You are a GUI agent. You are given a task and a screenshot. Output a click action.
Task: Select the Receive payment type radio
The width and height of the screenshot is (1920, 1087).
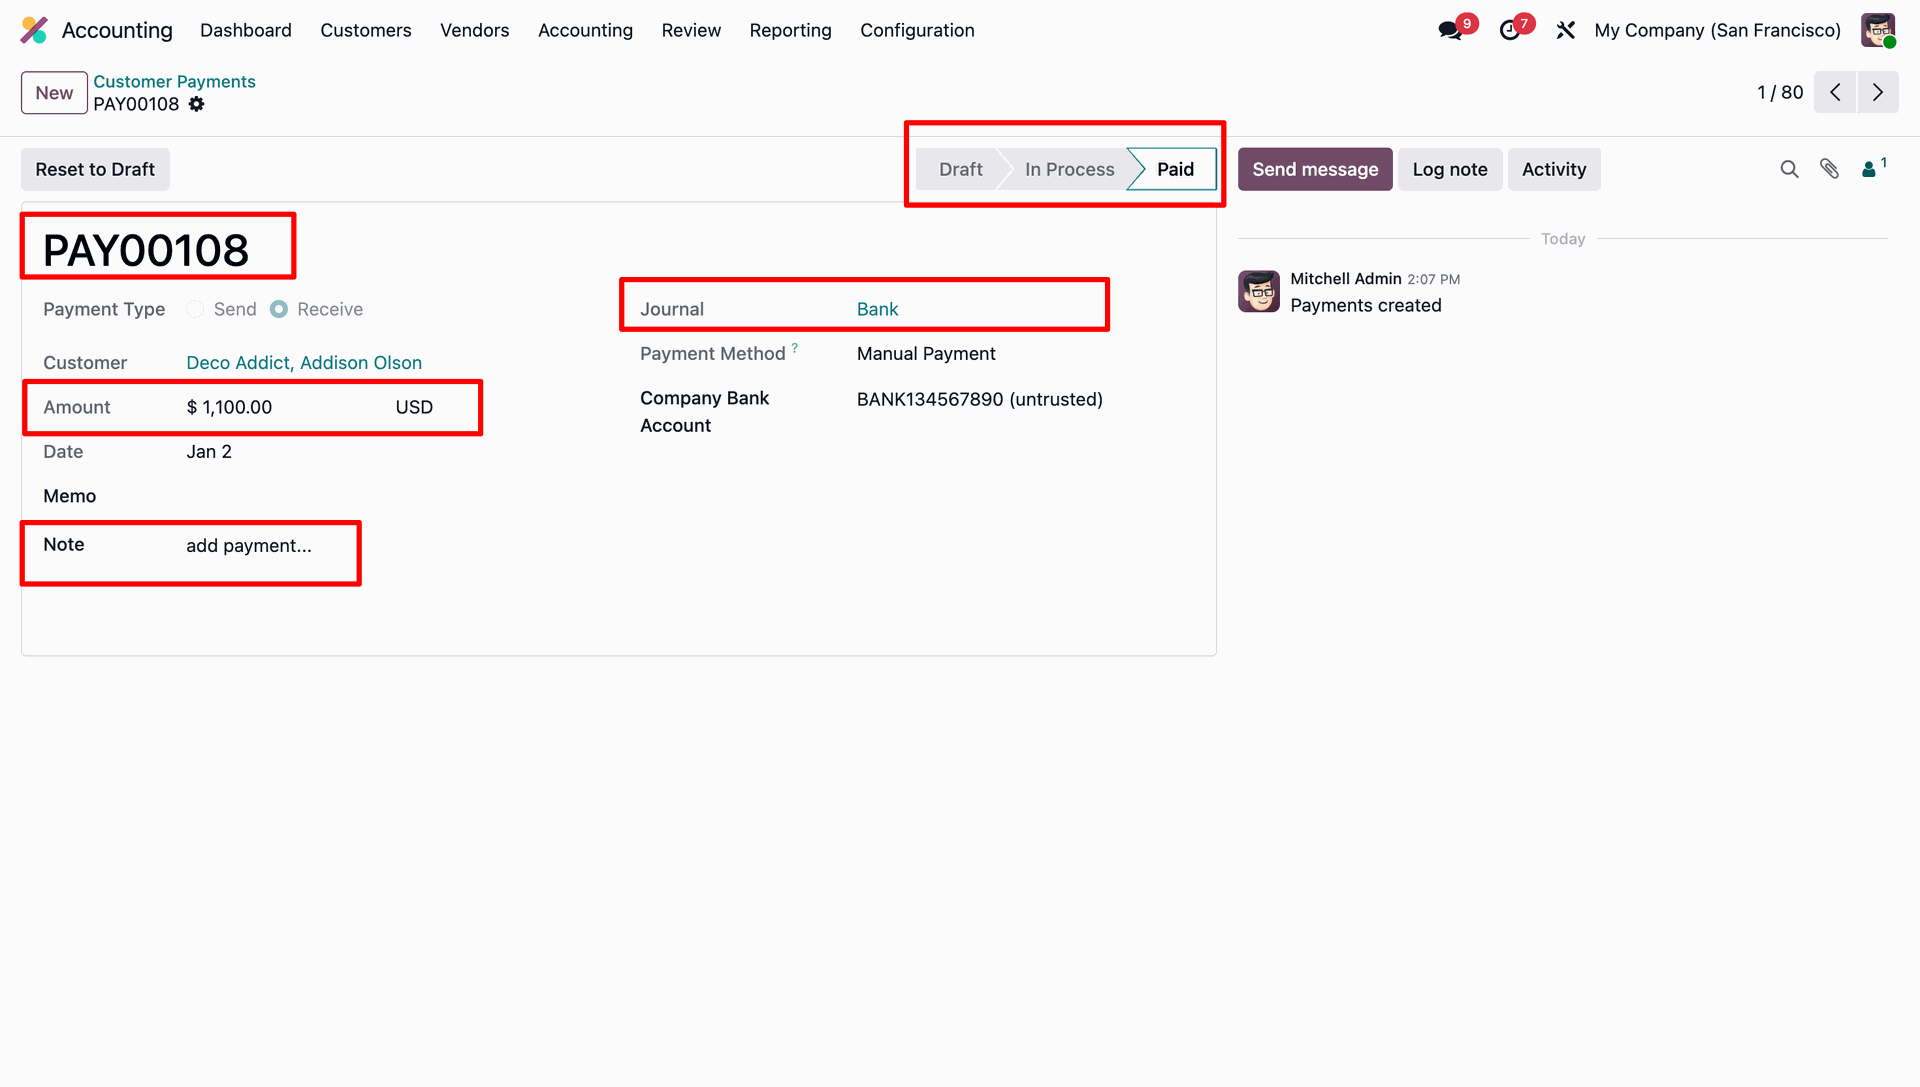tap(279, 309)
